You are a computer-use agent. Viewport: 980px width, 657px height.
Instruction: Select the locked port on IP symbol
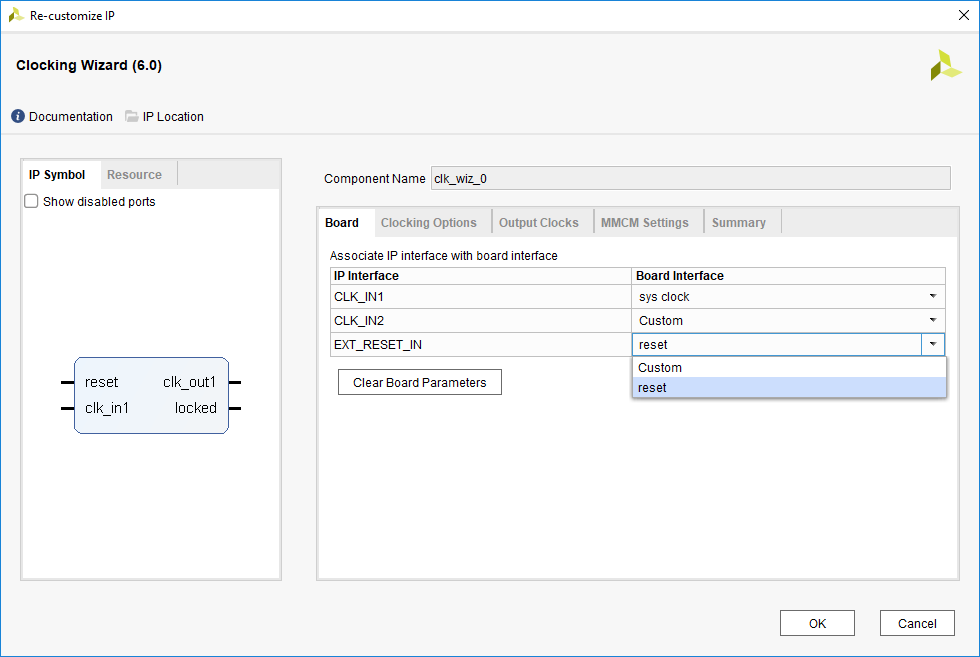click(196, 408)
